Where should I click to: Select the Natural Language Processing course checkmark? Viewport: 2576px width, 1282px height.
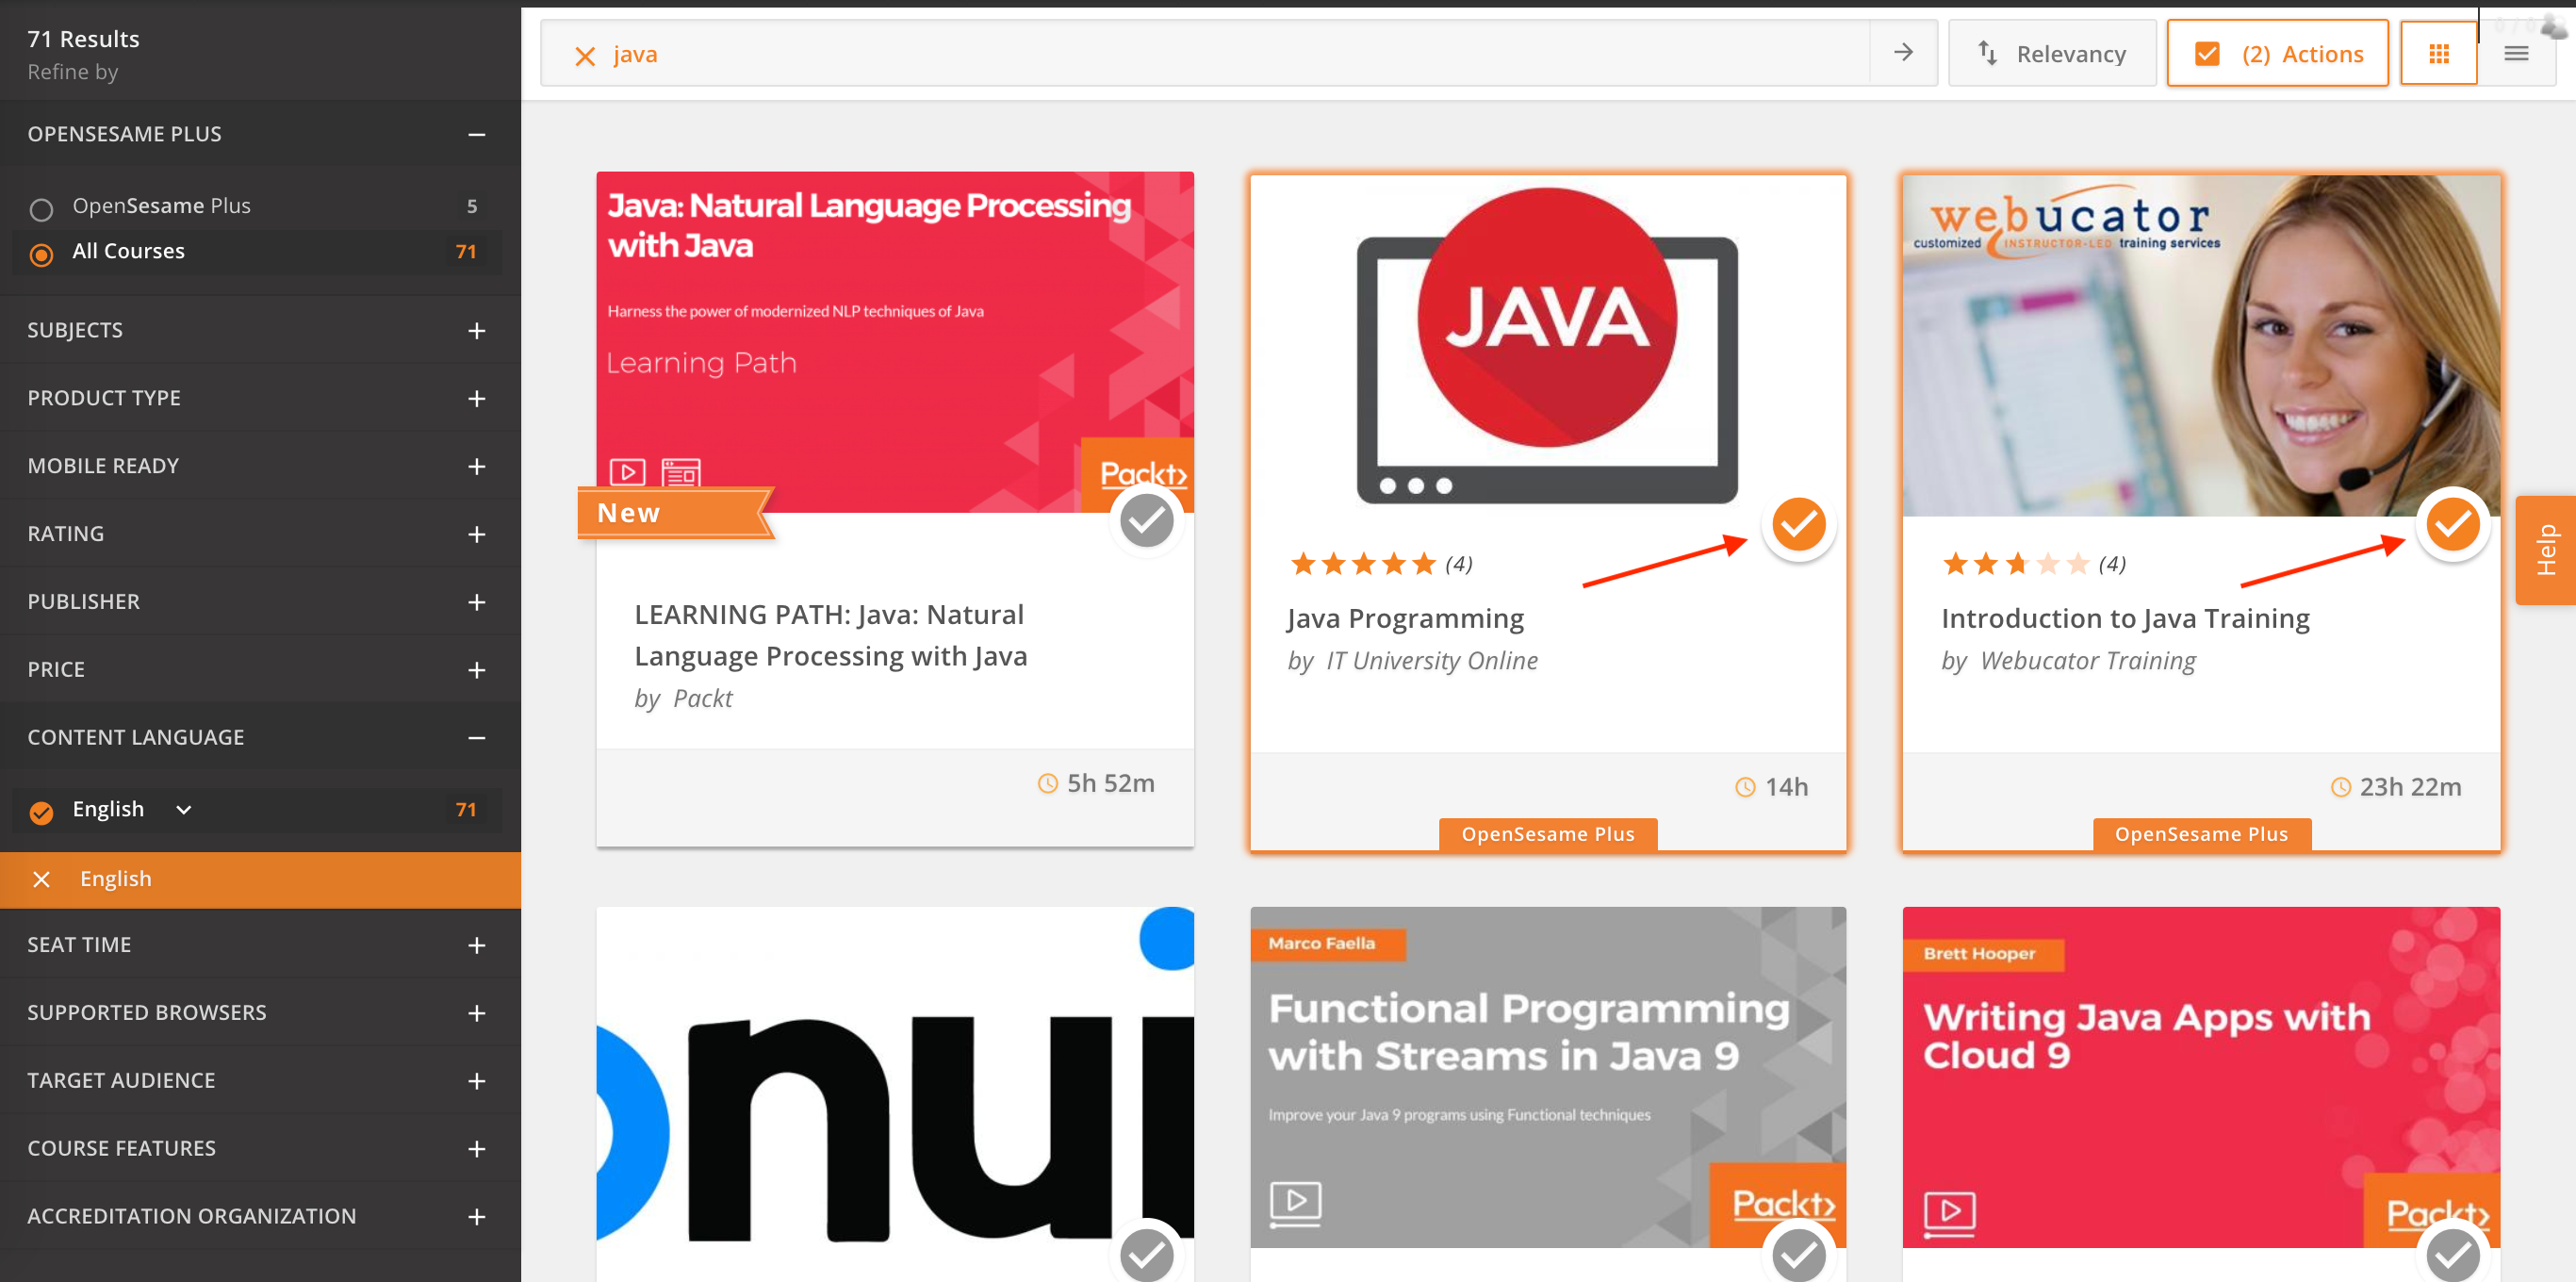(1146, 520)
